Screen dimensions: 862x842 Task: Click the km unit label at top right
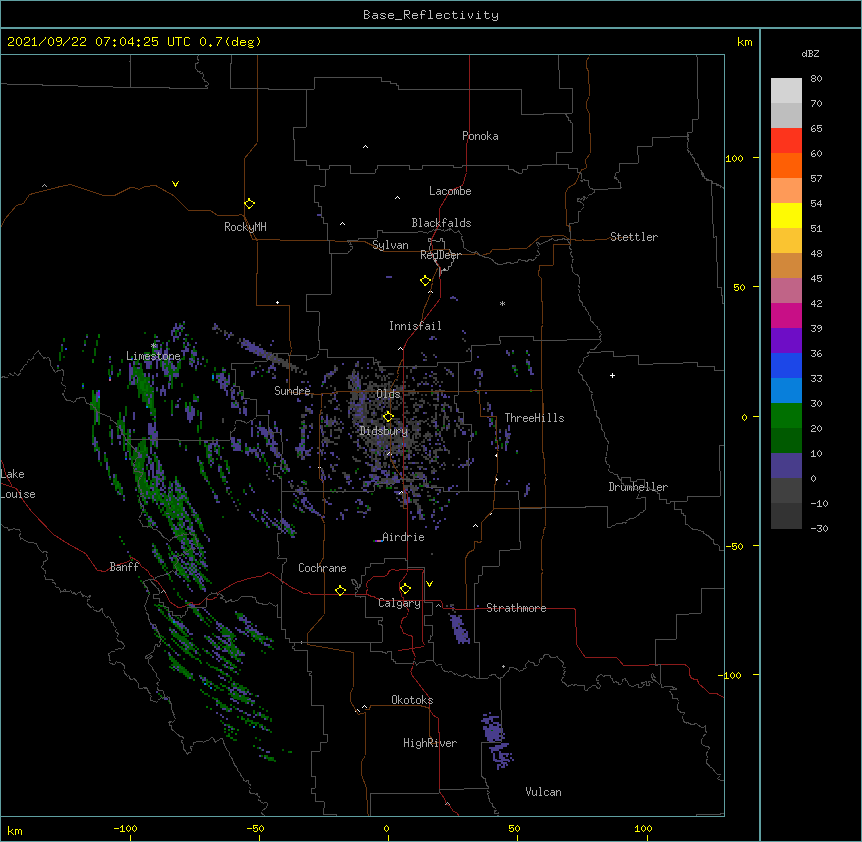(744, 42)
